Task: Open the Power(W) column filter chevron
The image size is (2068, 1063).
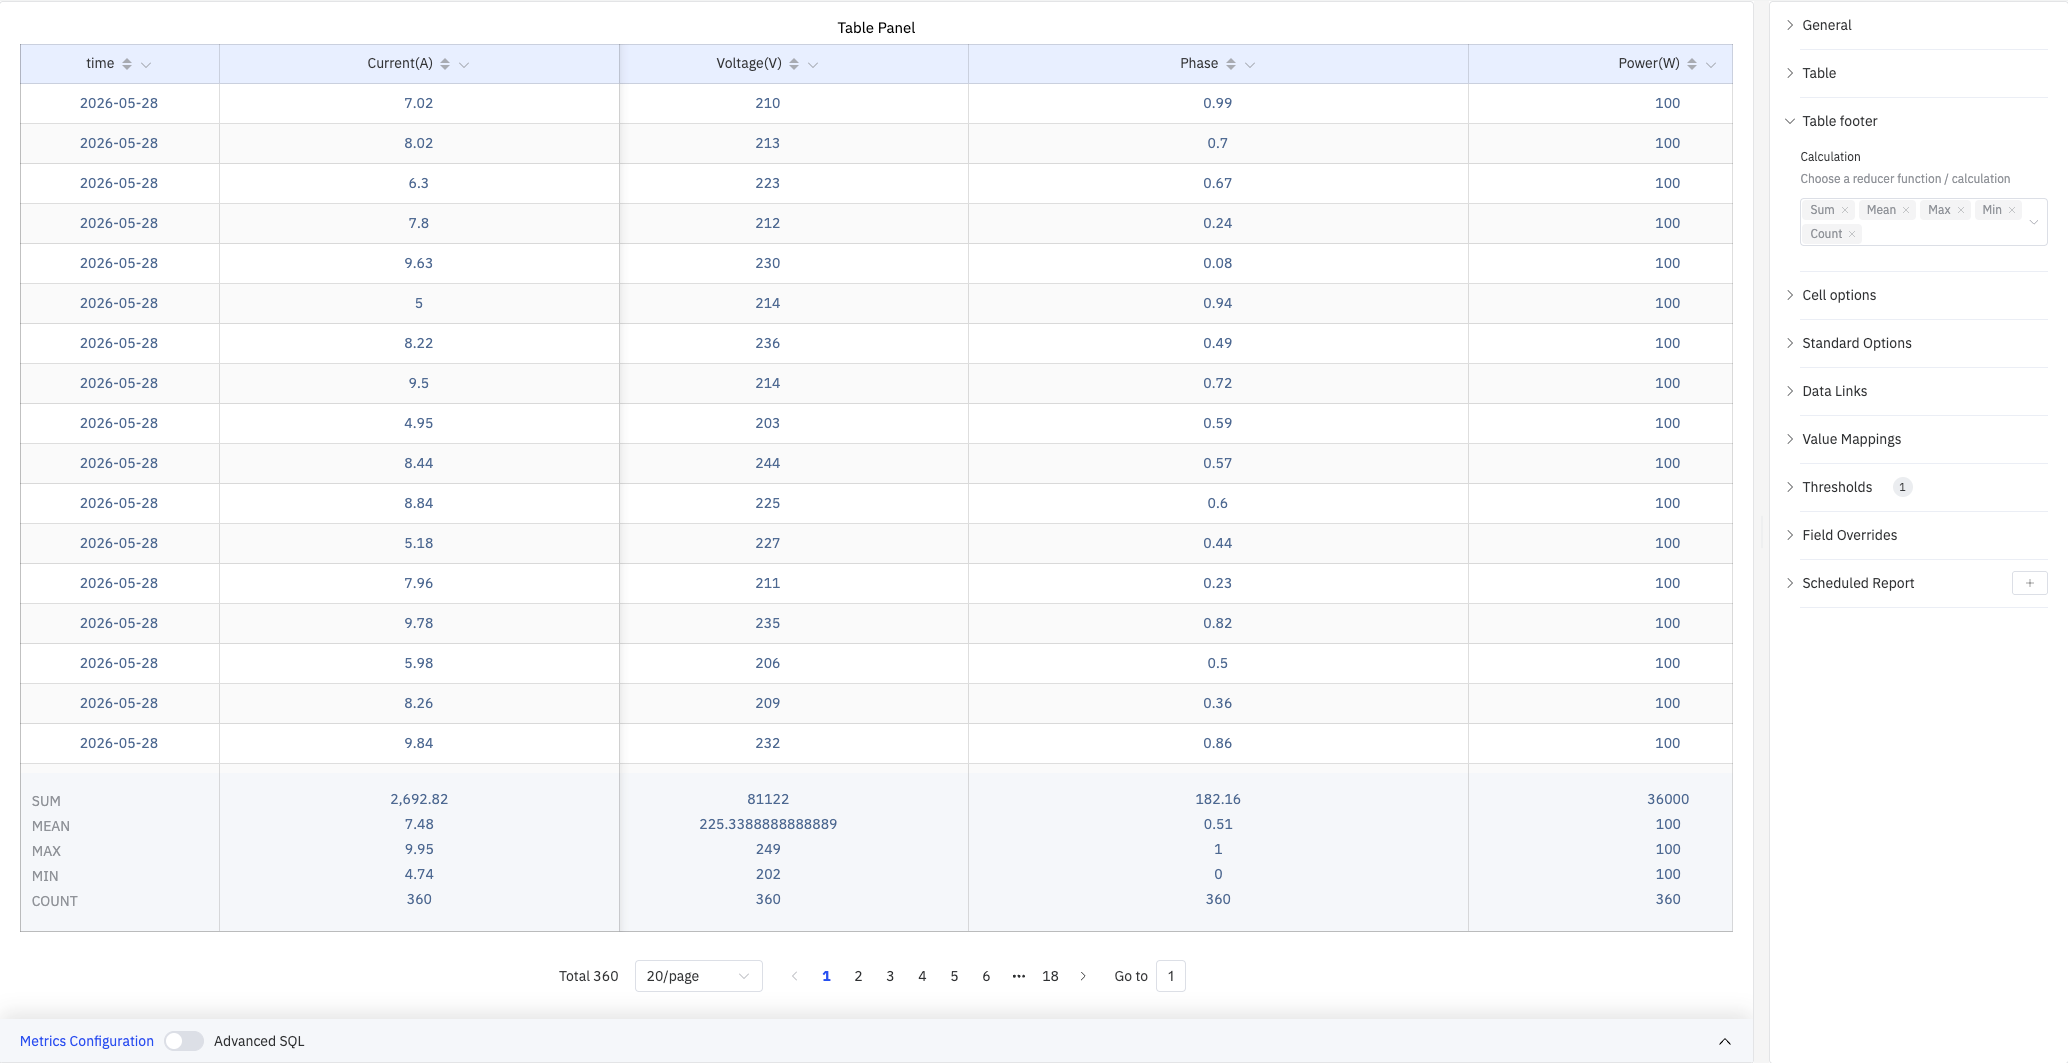Action: point(1711,65)
